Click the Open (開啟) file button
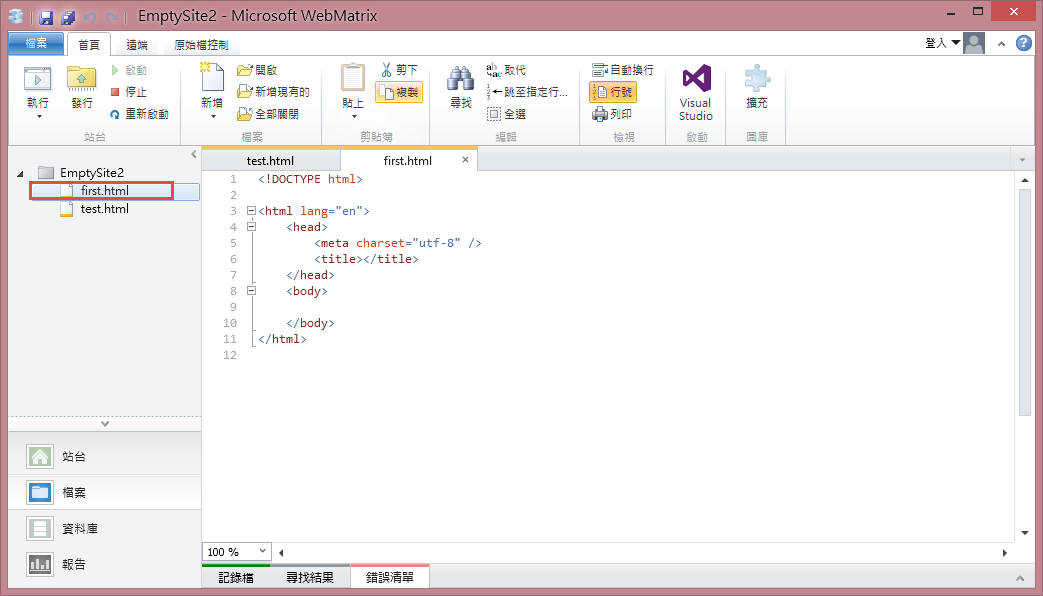 click(x=257, y=70)
